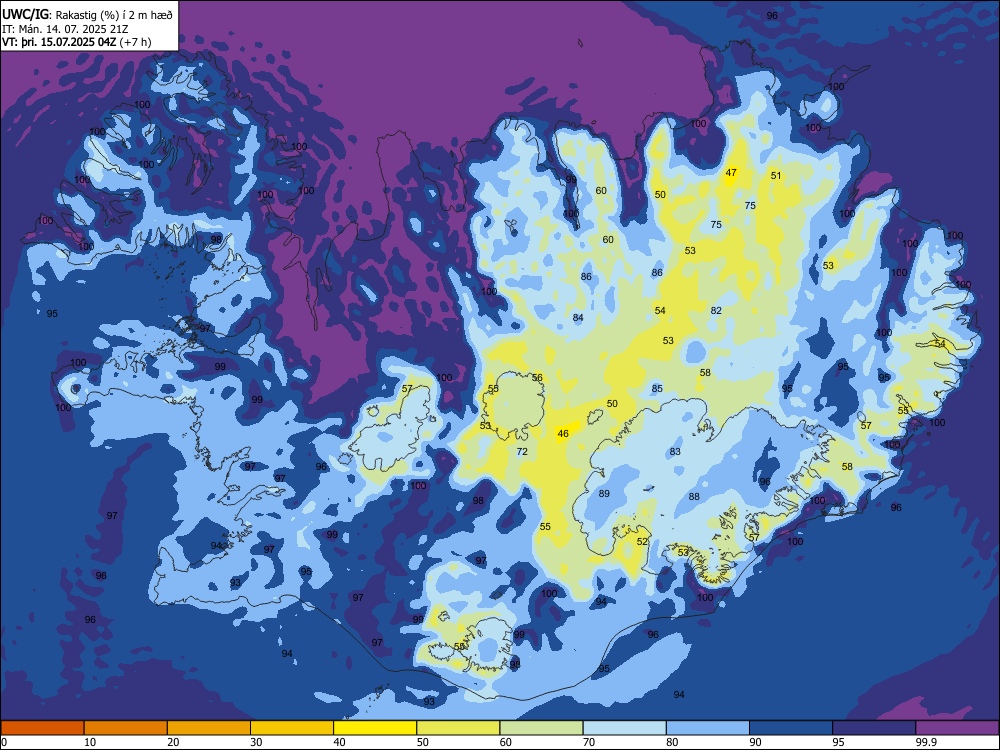
Task: Click the pale yellow 50–60 legend swatch
Action: 458,728
